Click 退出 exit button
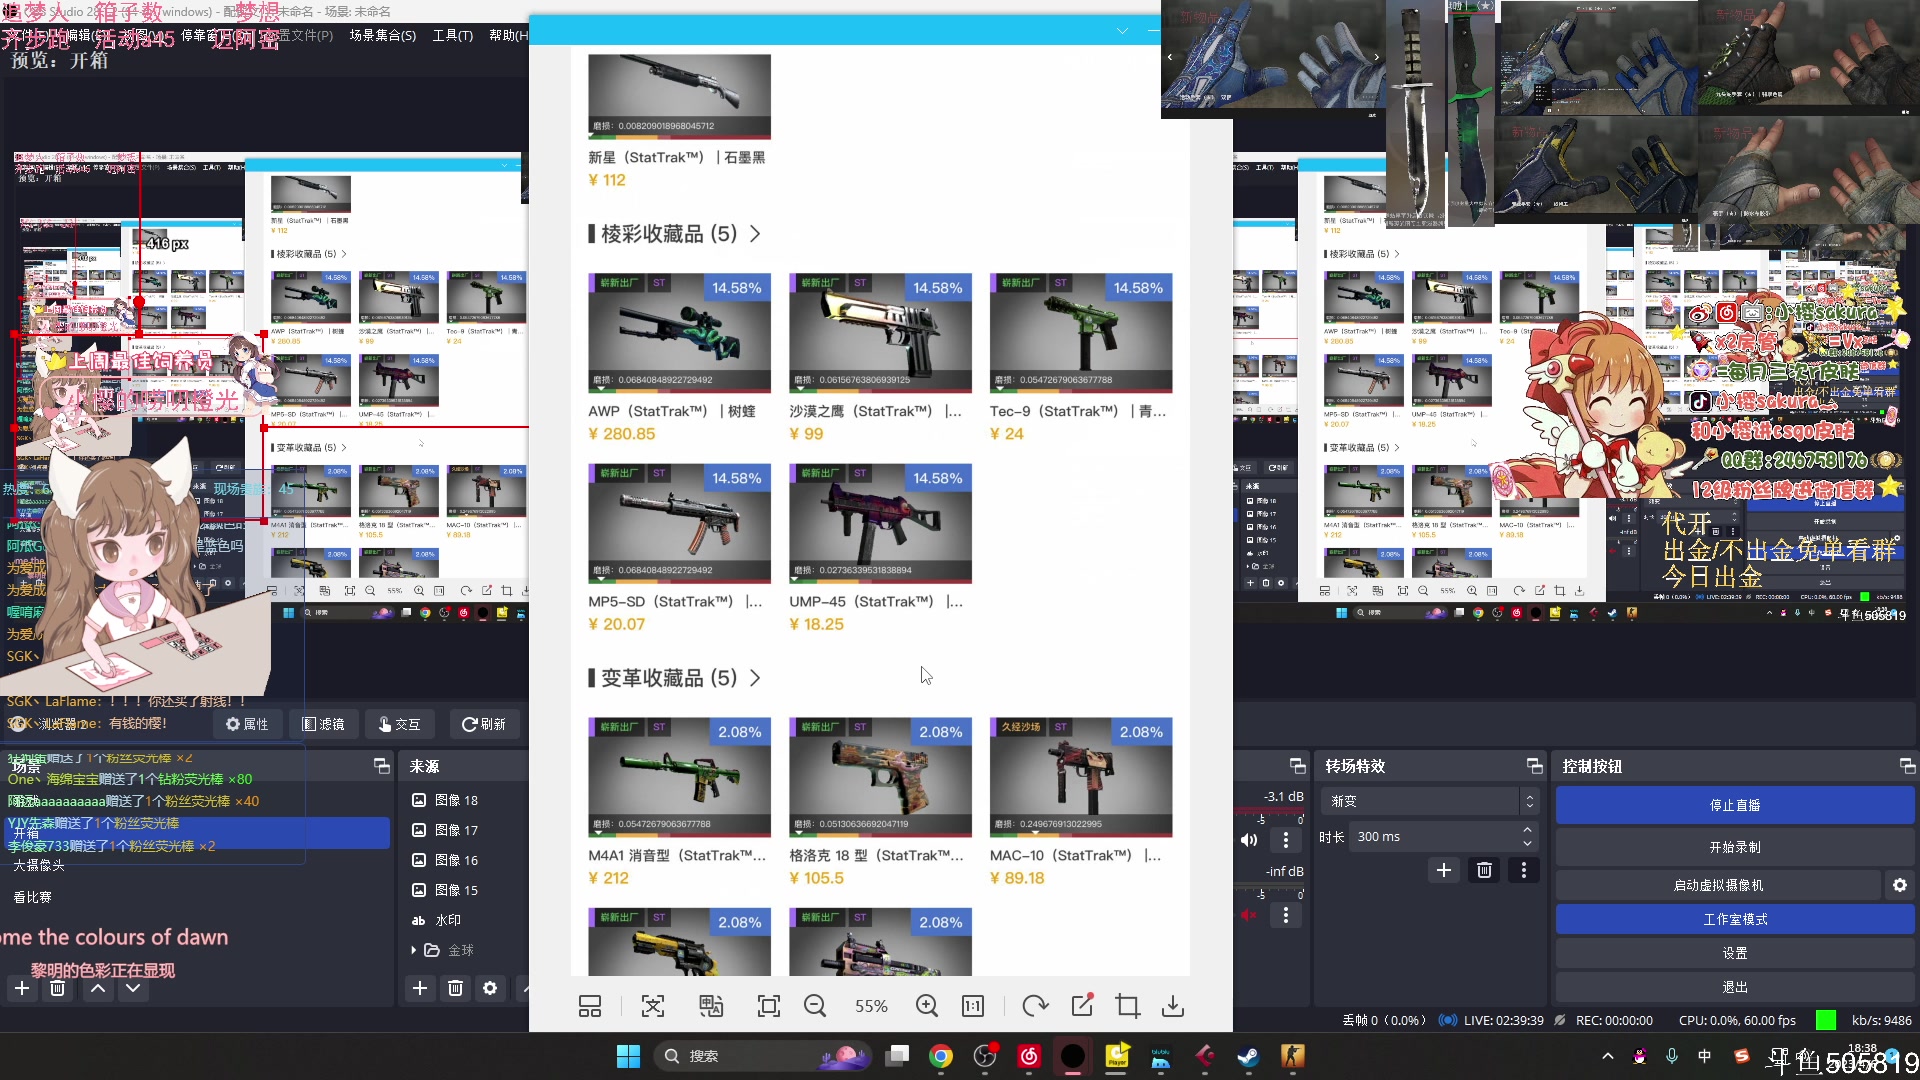This screenshot has height=1080, width=1920. [x=1735, y=987]
